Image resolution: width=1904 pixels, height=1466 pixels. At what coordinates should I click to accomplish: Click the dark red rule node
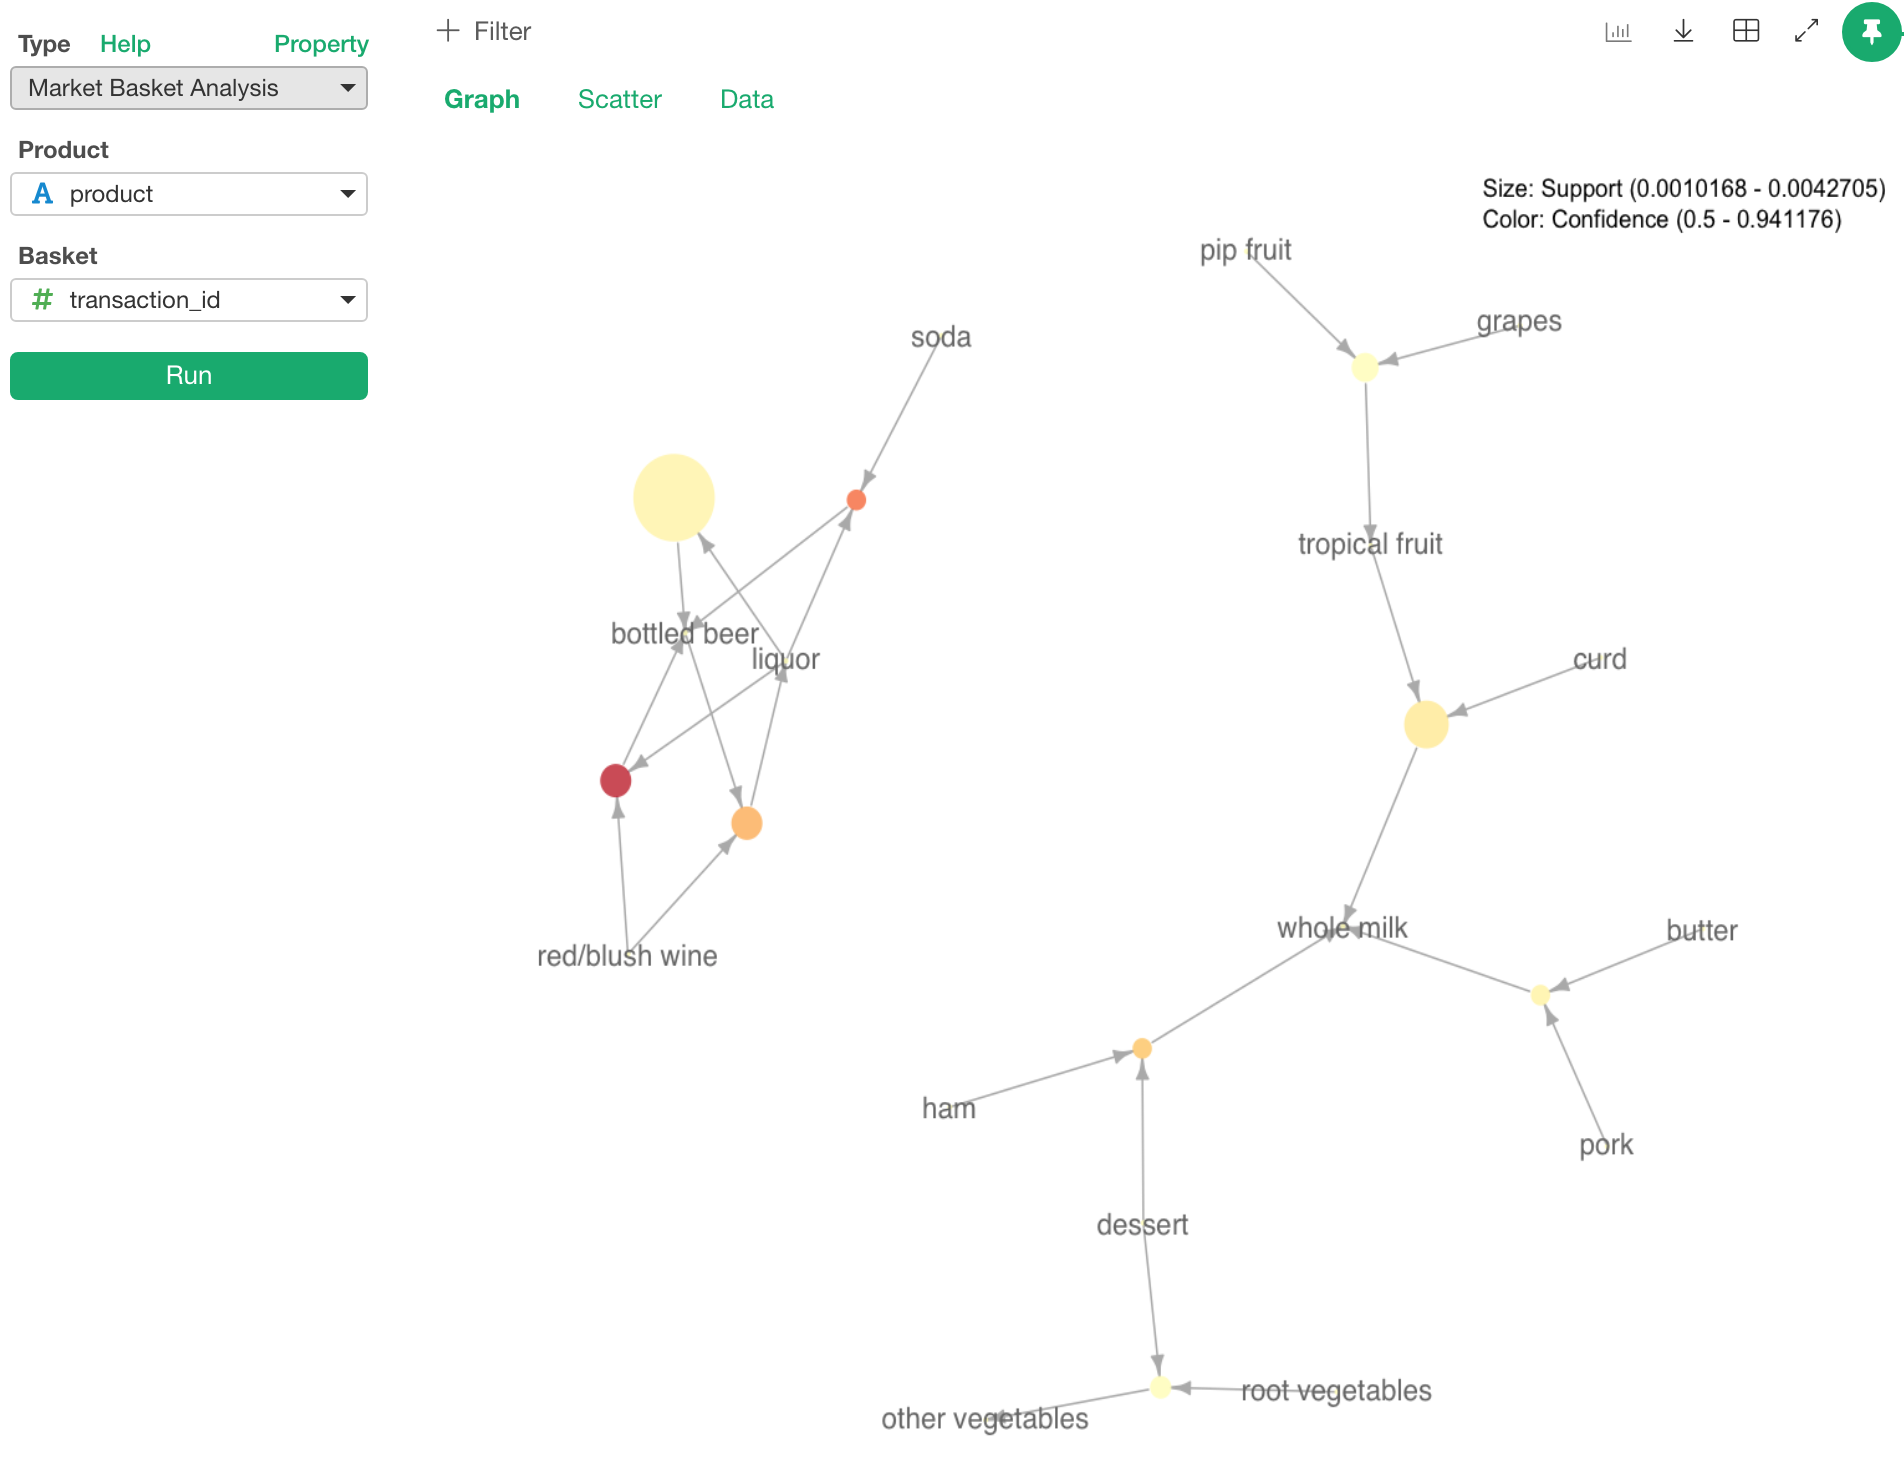615,780
